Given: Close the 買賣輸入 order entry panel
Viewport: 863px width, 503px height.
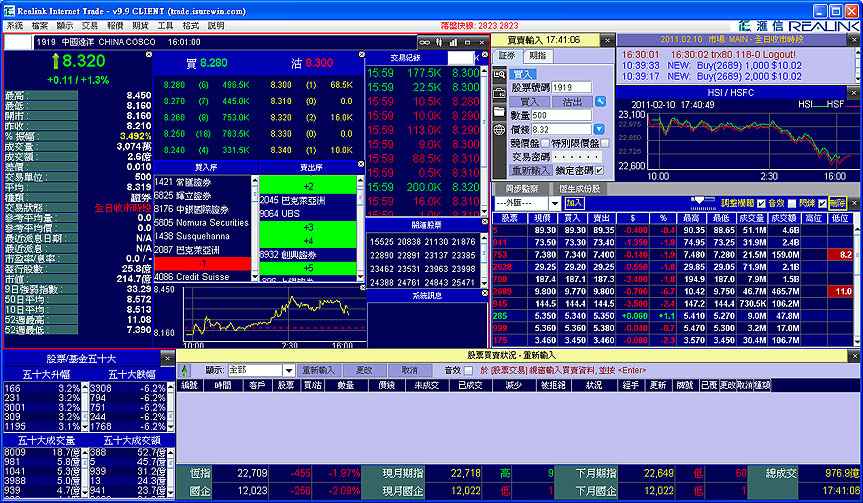Looking at the screenshot, I should click(x=608, y=40).
